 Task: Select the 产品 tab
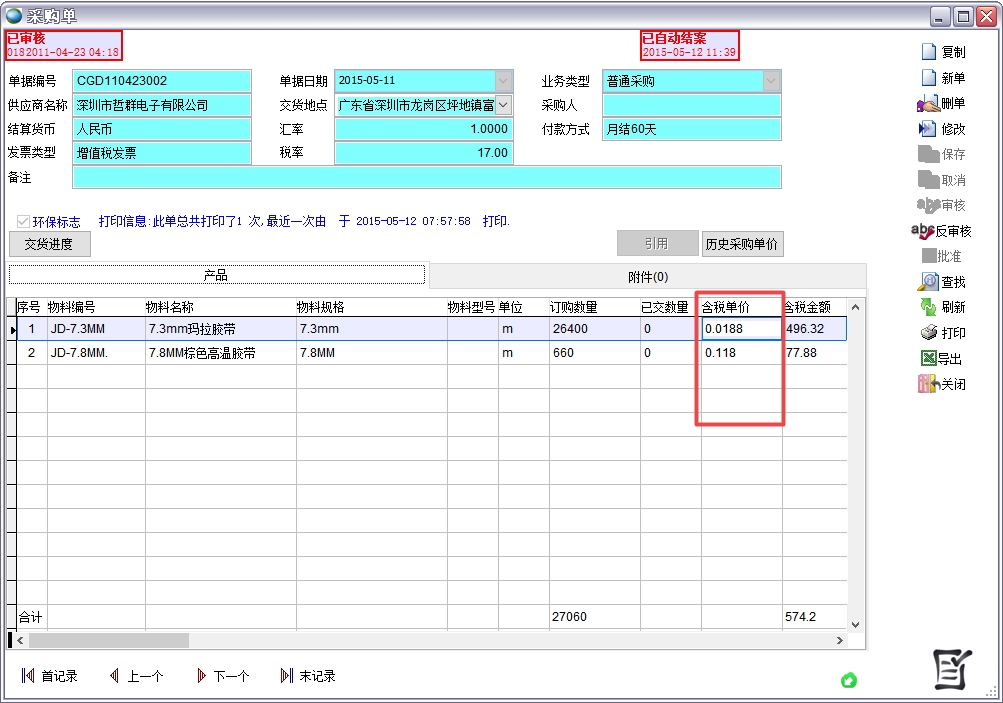pyautogui.click(x=216, y=275)
